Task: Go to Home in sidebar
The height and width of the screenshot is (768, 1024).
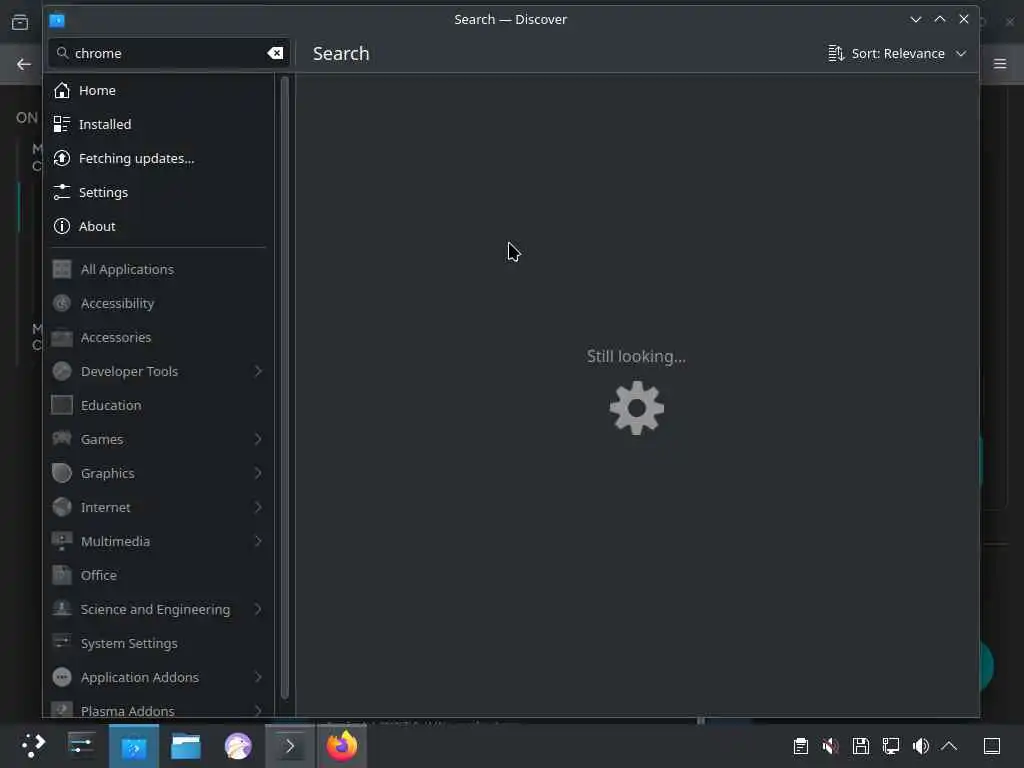Action: pos(159,90)
